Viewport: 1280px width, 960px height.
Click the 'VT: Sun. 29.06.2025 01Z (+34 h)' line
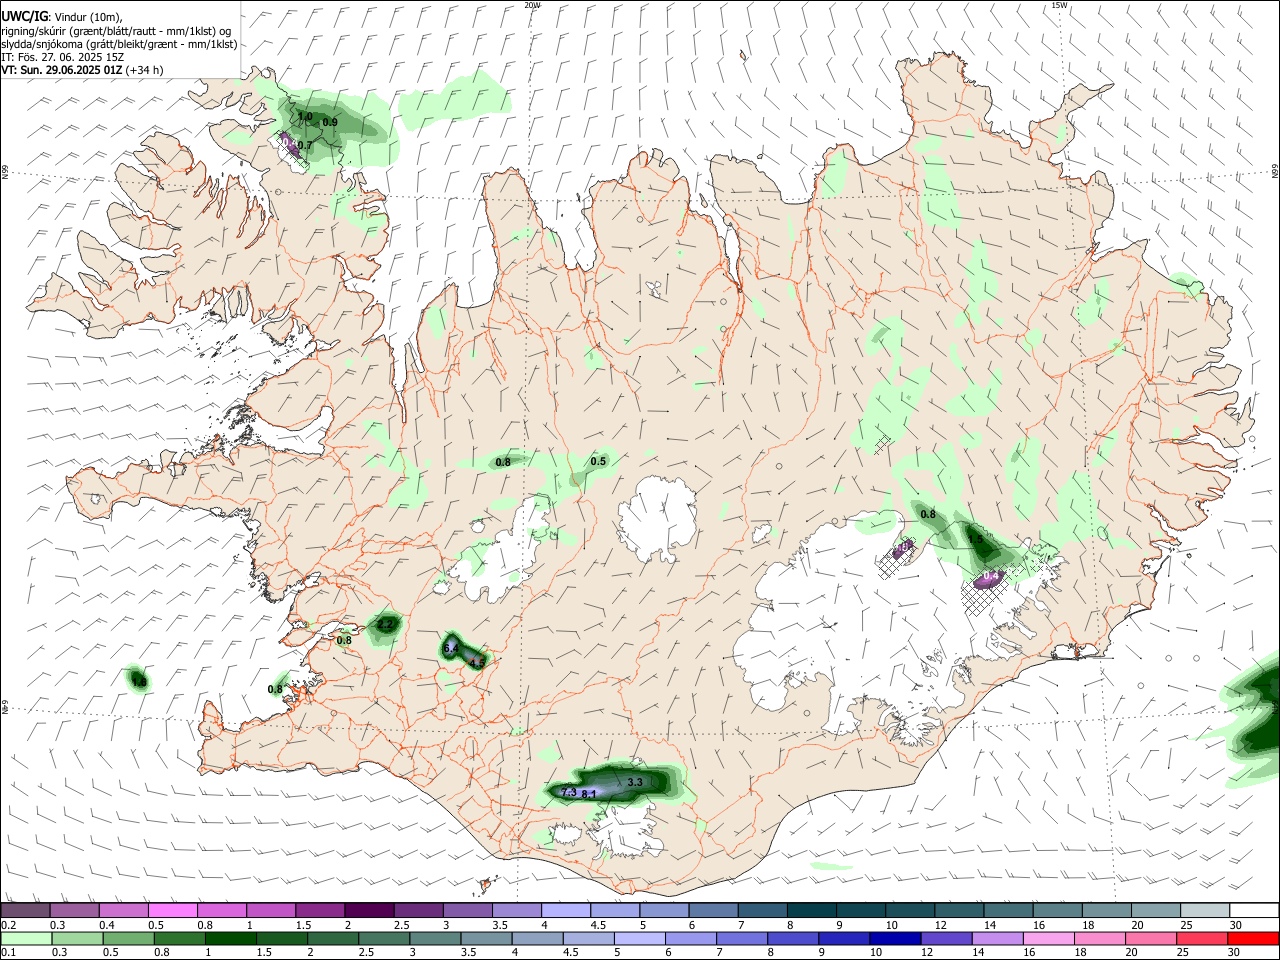coord(82,70)
